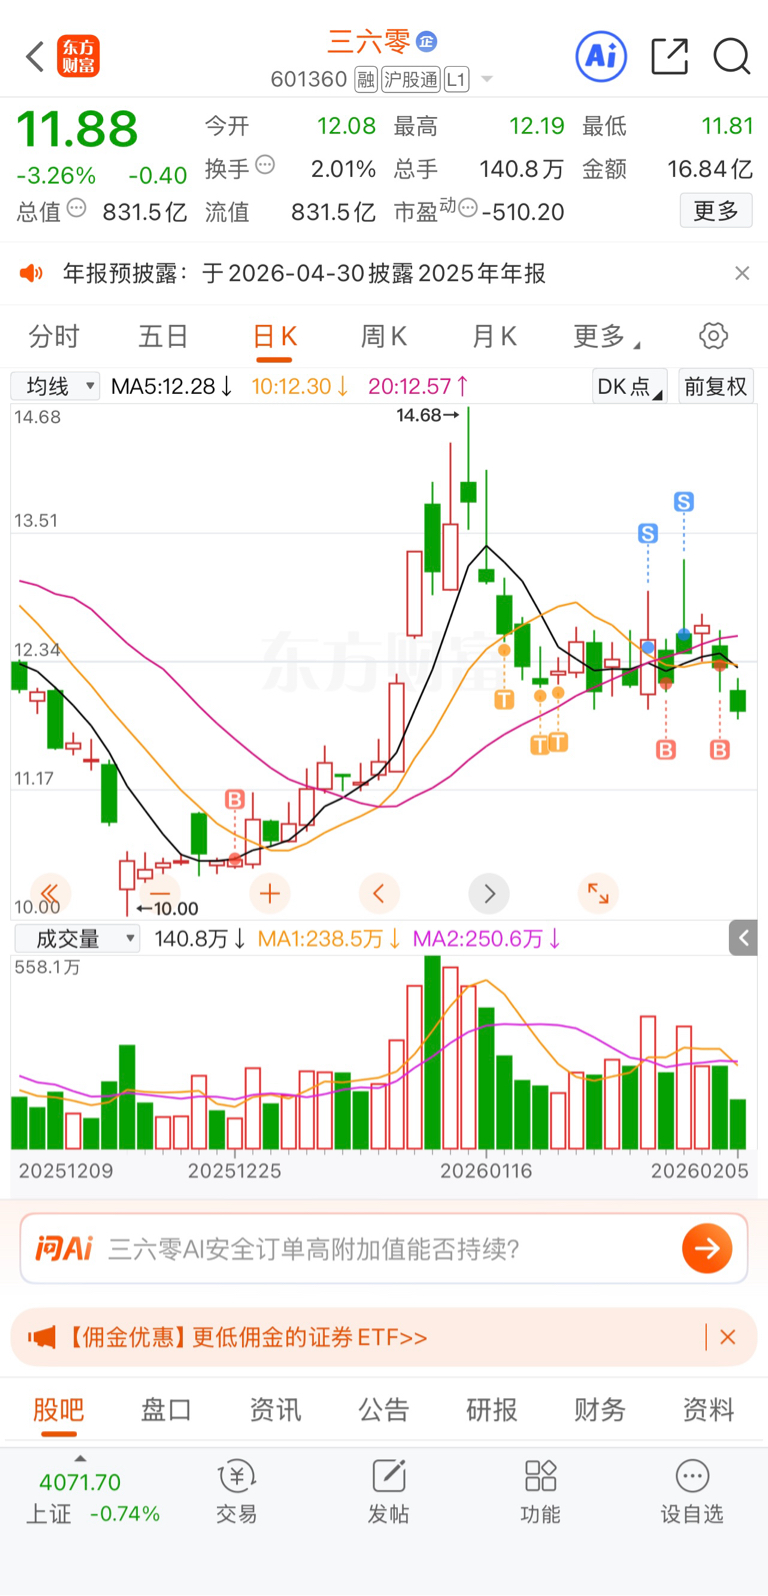Switch to the 周K chart tab
The width and height of the screenshot is (768, 1596).
click(x=383, y=336)
